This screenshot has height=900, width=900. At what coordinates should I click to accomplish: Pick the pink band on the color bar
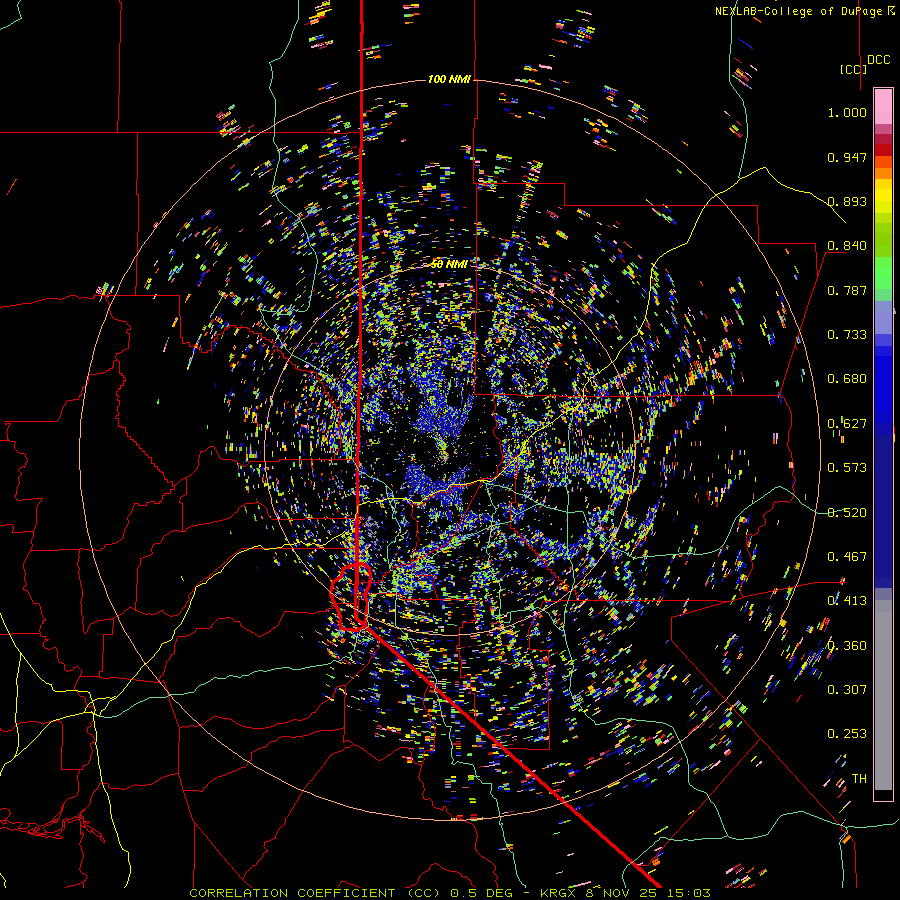coord(883,106)
